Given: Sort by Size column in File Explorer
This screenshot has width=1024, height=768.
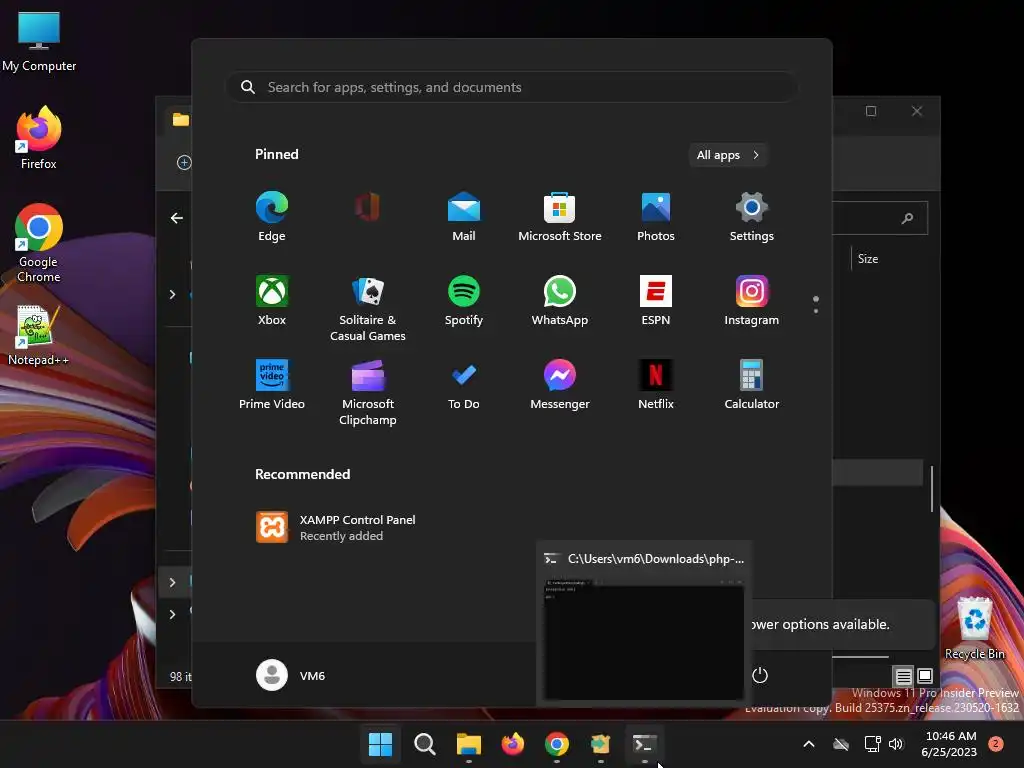Looking at the screenshot, I should tap(868, 259).
